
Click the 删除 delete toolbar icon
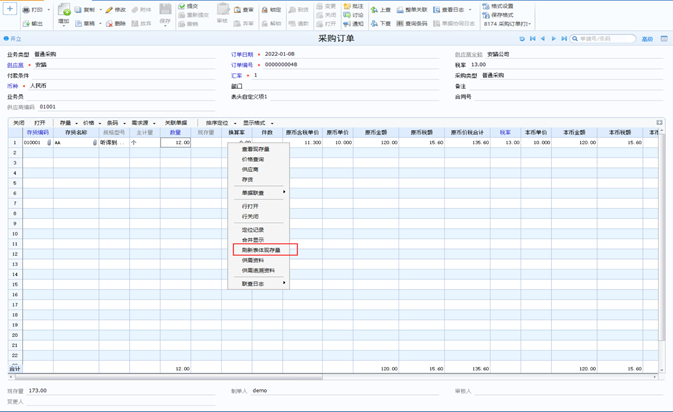pos(115,23)
